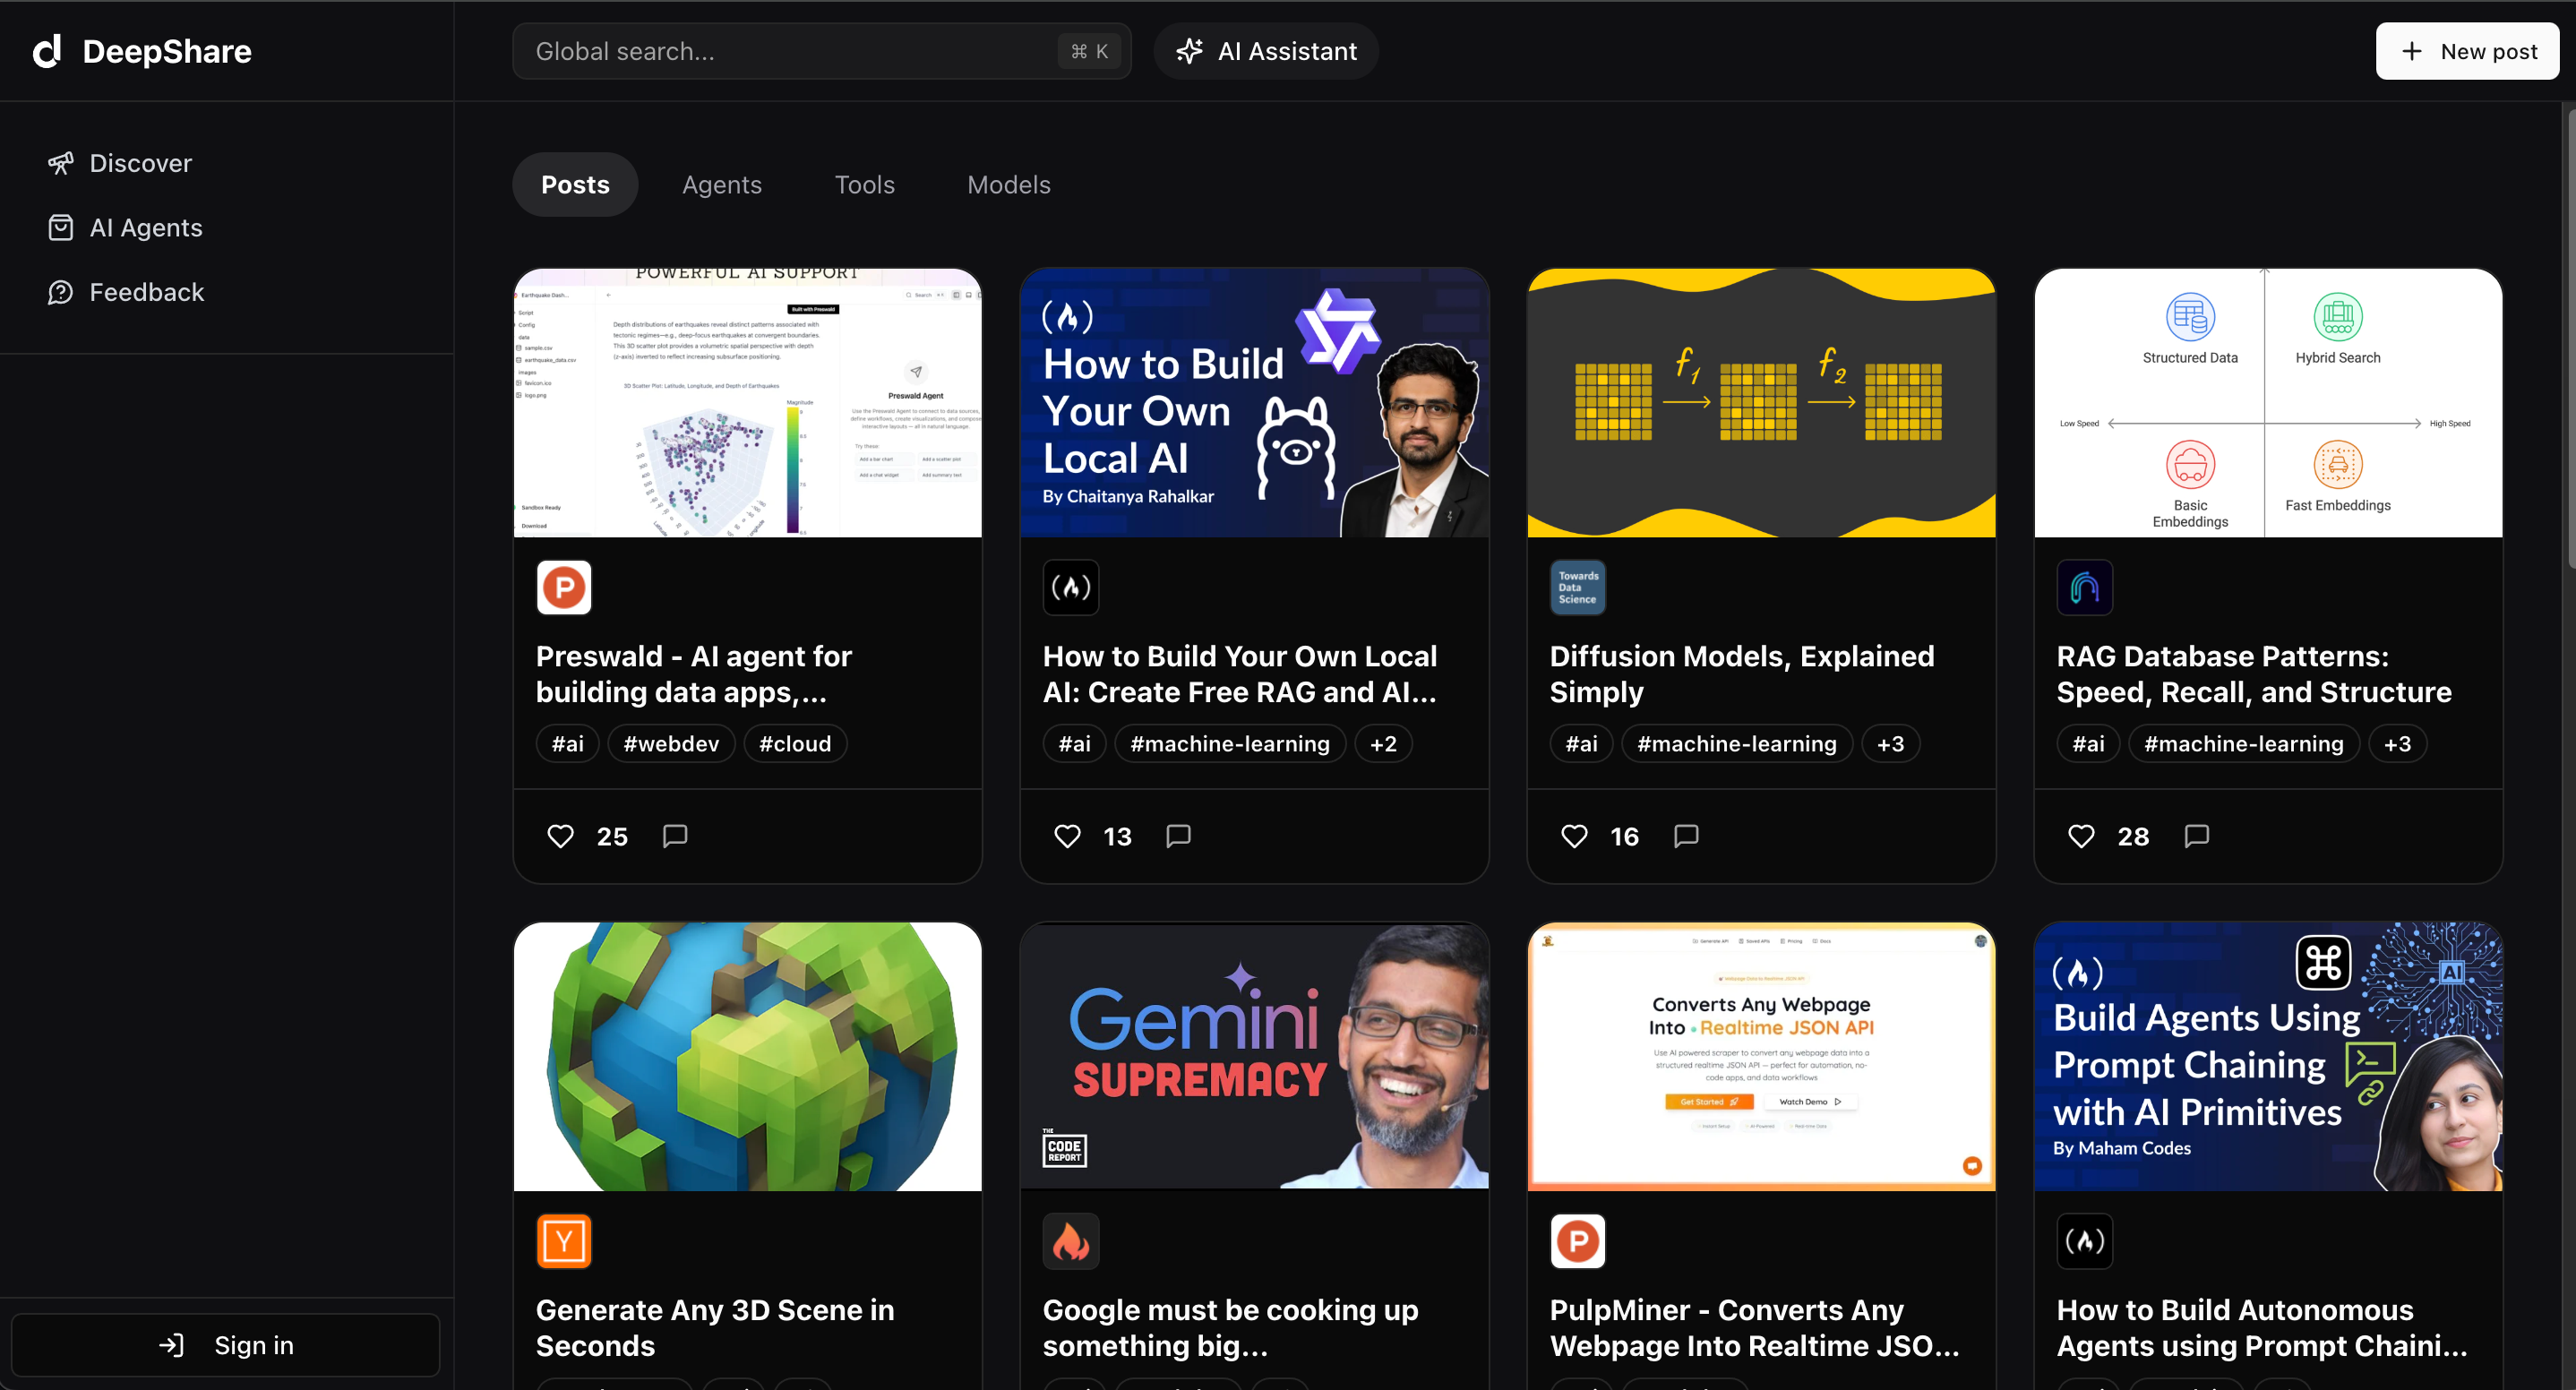
Task: Click #machine-learning tag on Local AI post
Action: [1229, 744]
